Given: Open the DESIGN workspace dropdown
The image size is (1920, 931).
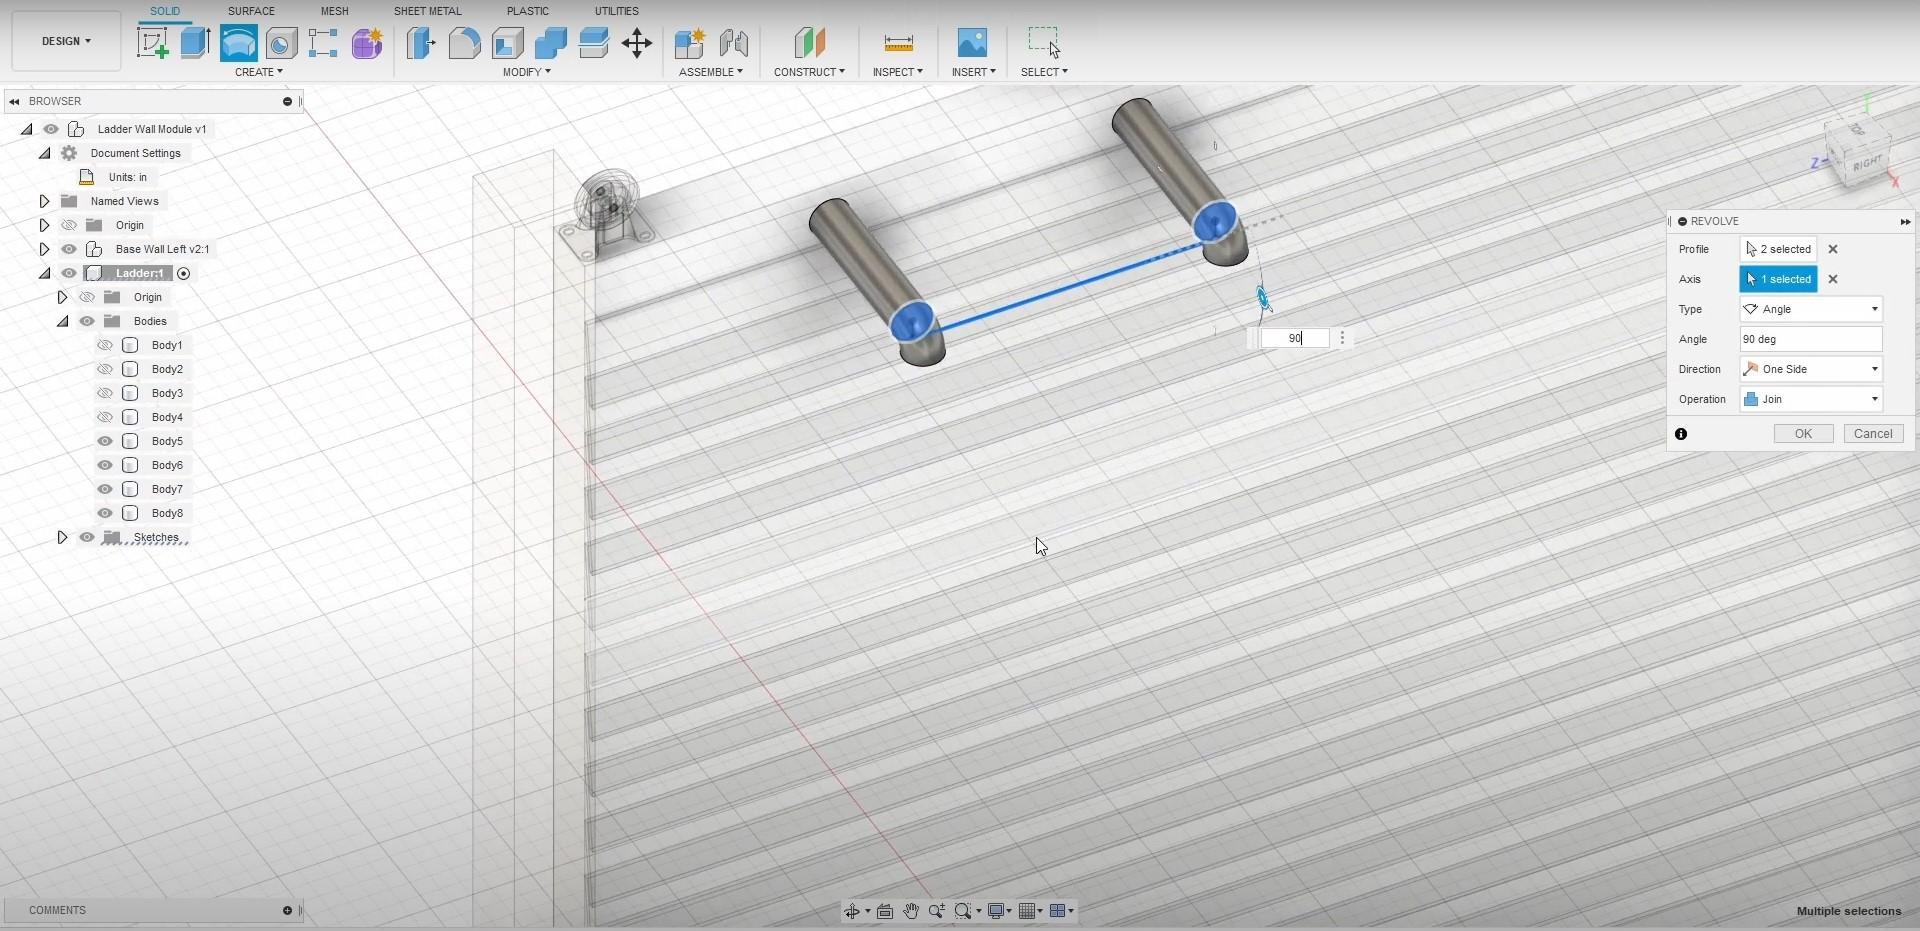Looking at the screenshot, I should [66, 41].
